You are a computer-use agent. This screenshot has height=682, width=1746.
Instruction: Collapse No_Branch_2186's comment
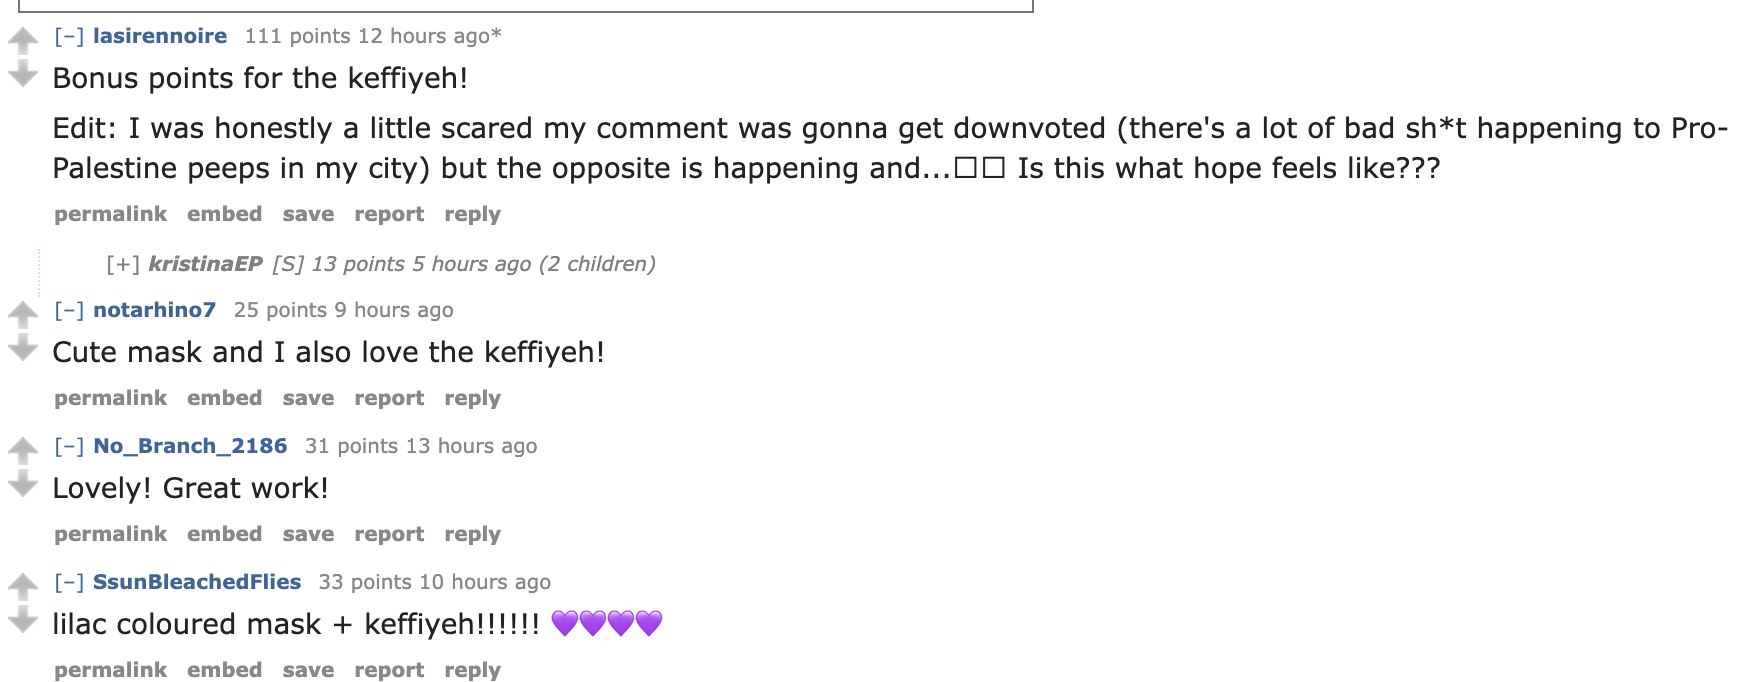click(69, 446)
